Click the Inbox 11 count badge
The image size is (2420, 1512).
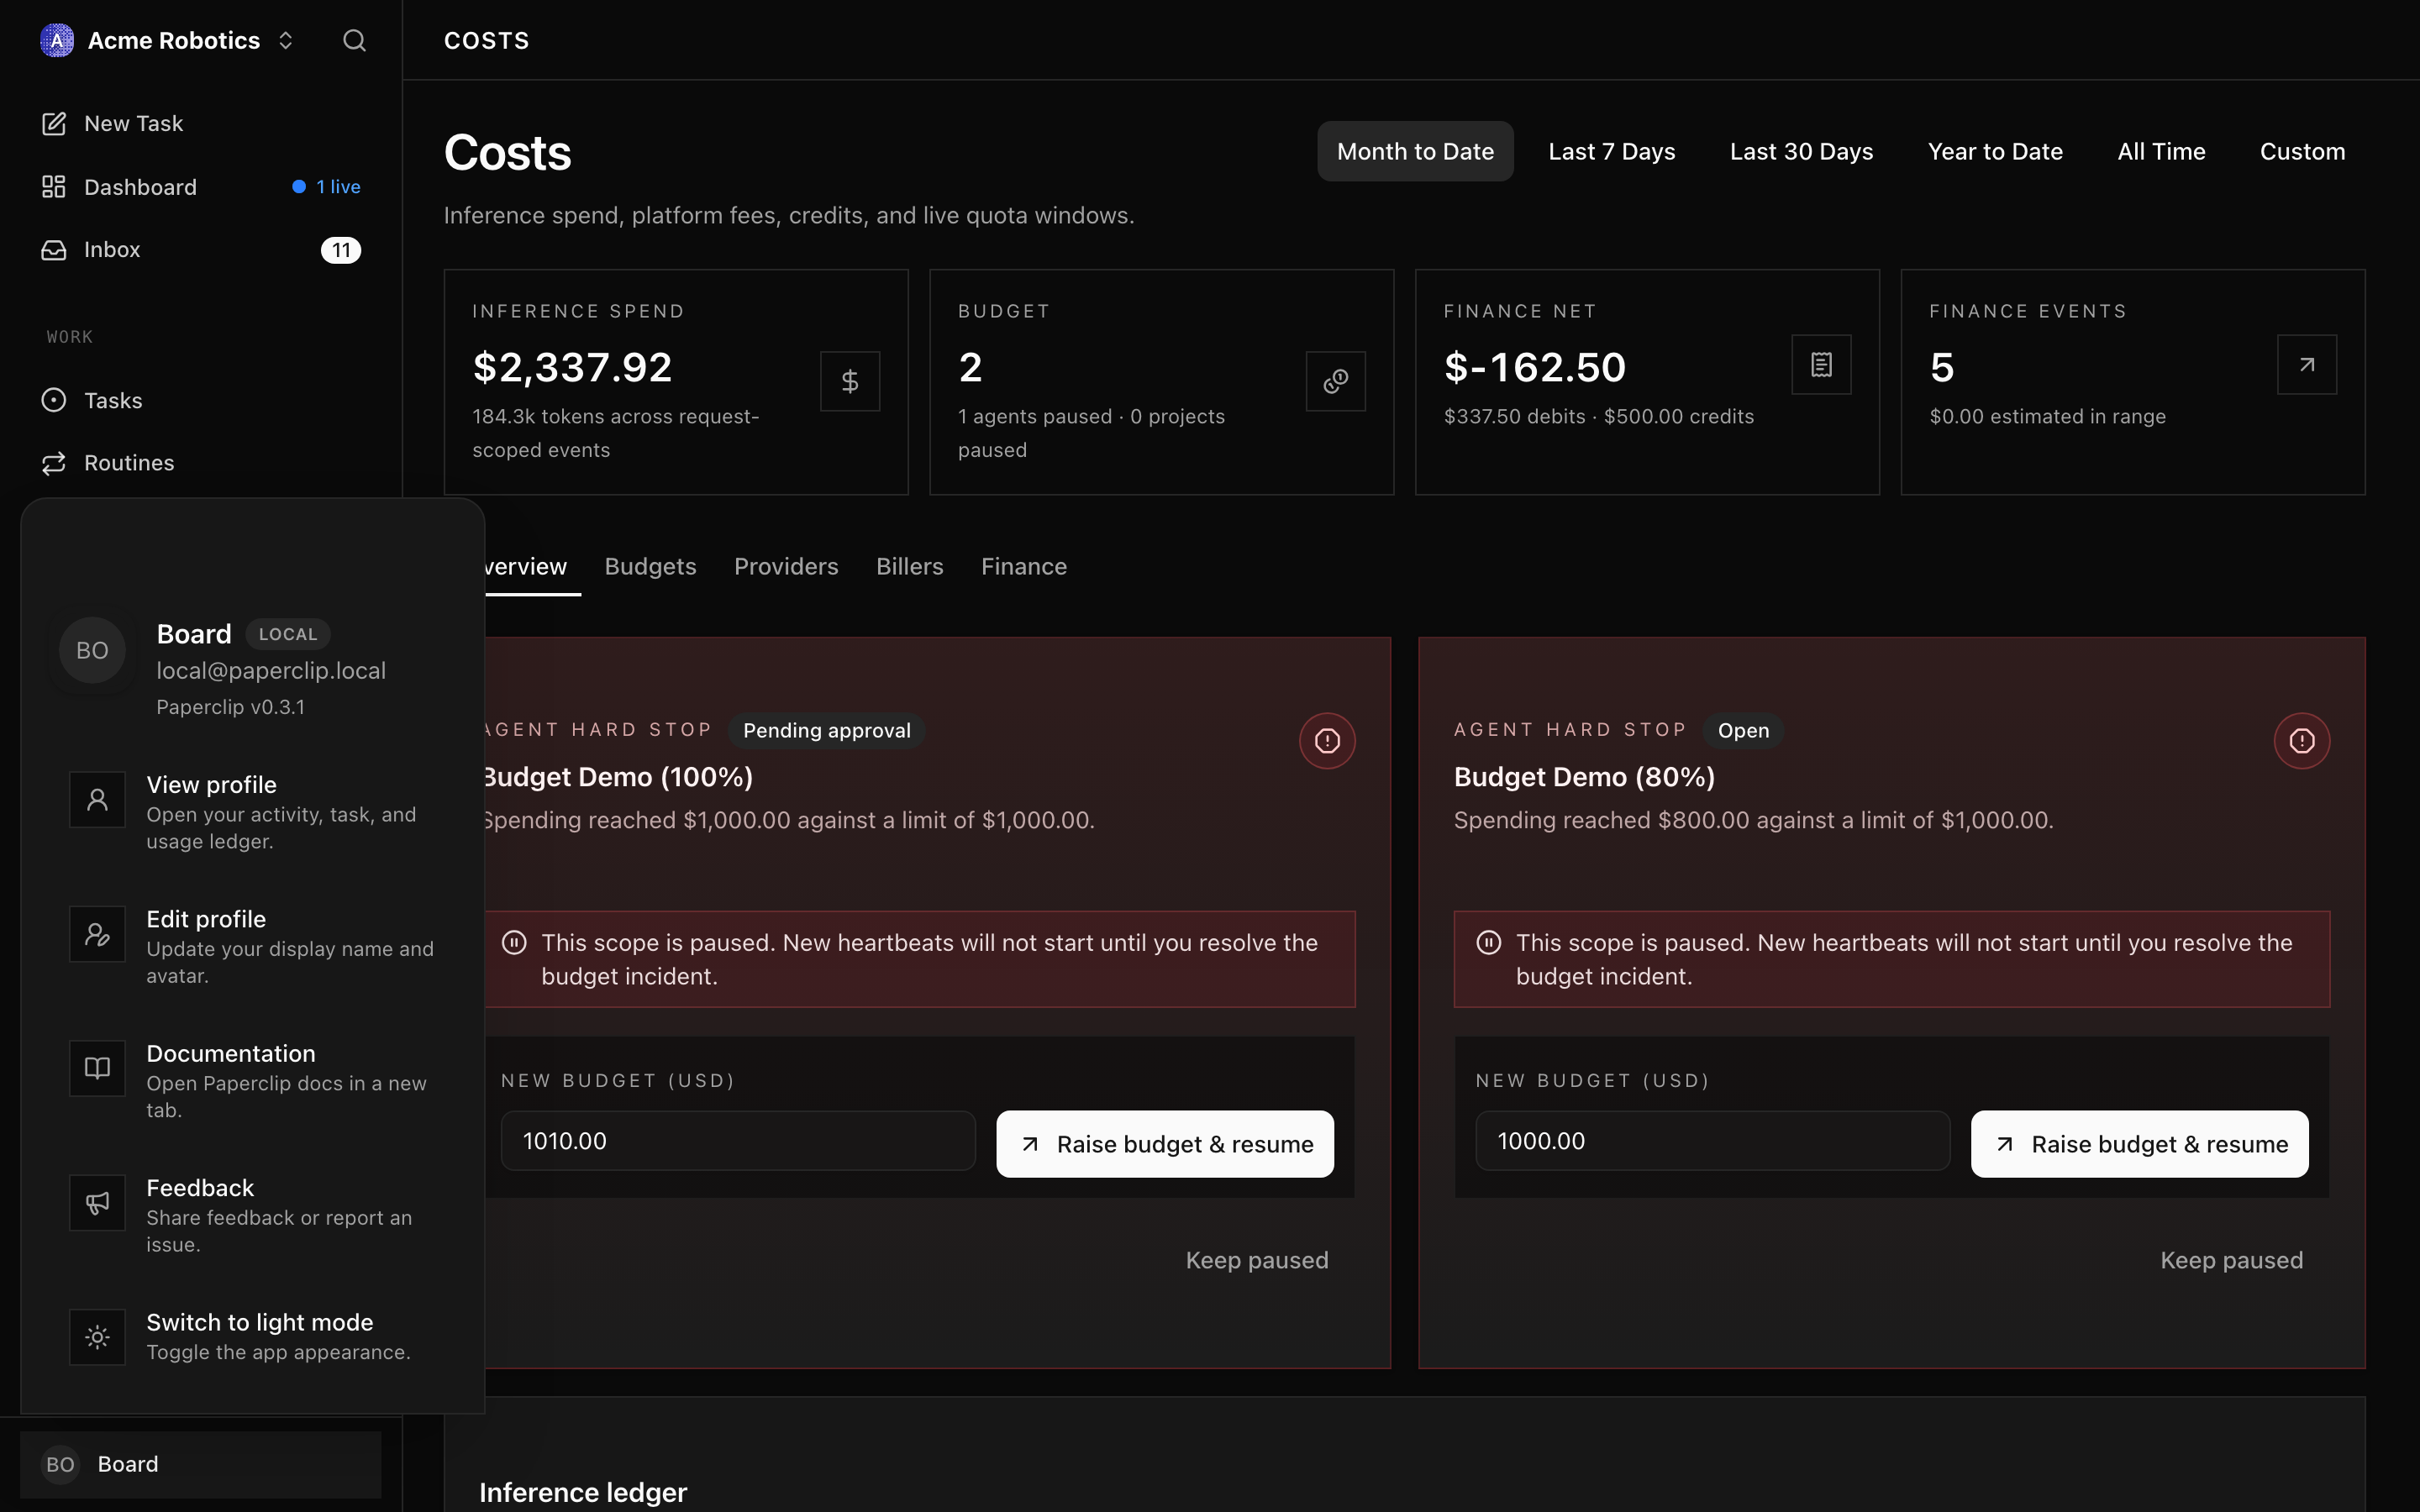click(x=341, y=250)
